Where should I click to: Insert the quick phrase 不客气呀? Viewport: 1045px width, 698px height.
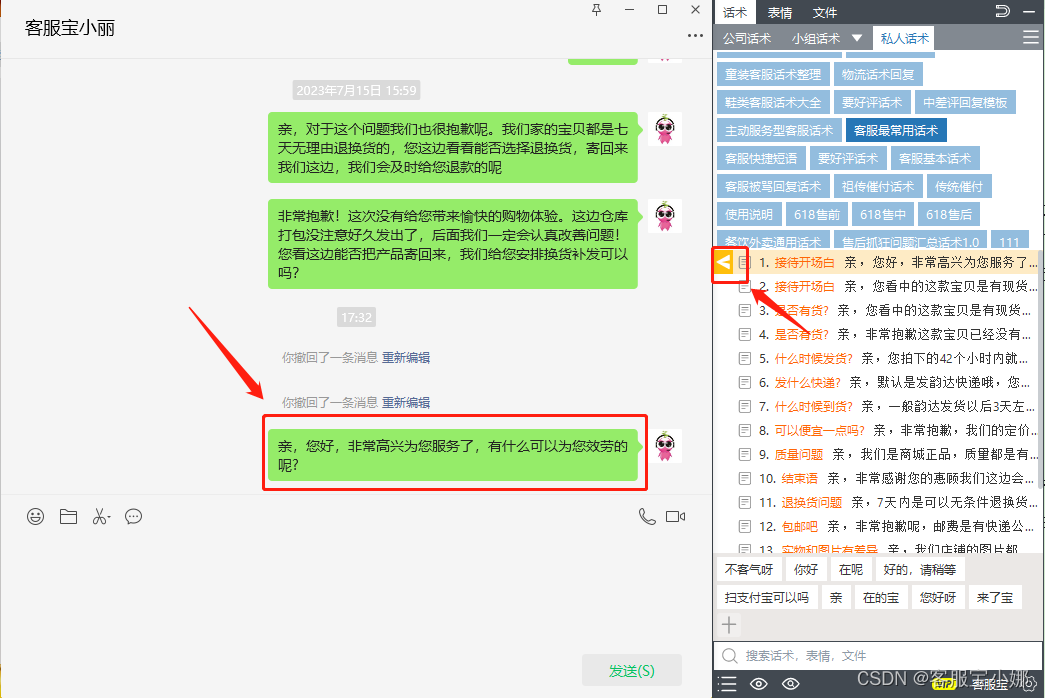(x=749, y=570)
